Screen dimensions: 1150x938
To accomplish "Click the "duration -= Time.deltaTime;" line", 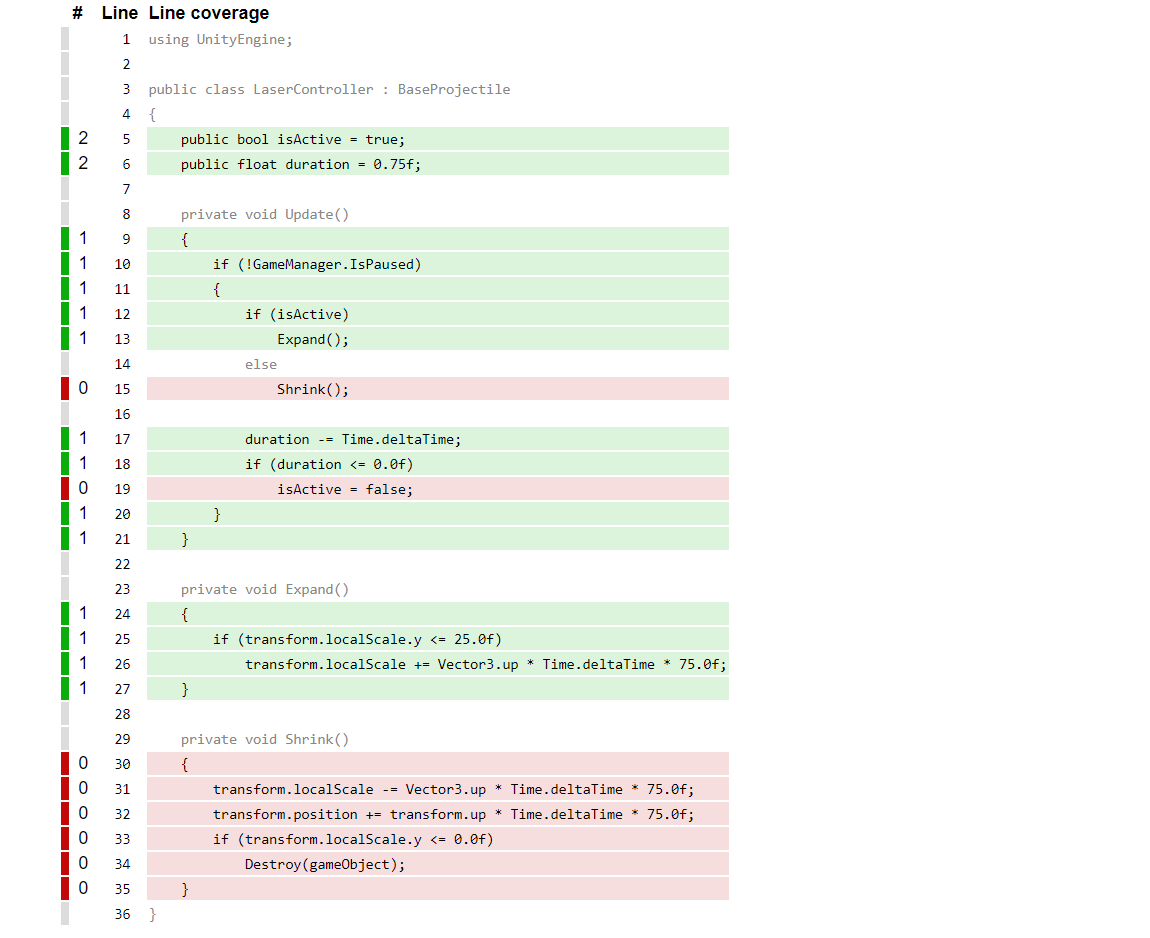I will coord(353,439).
